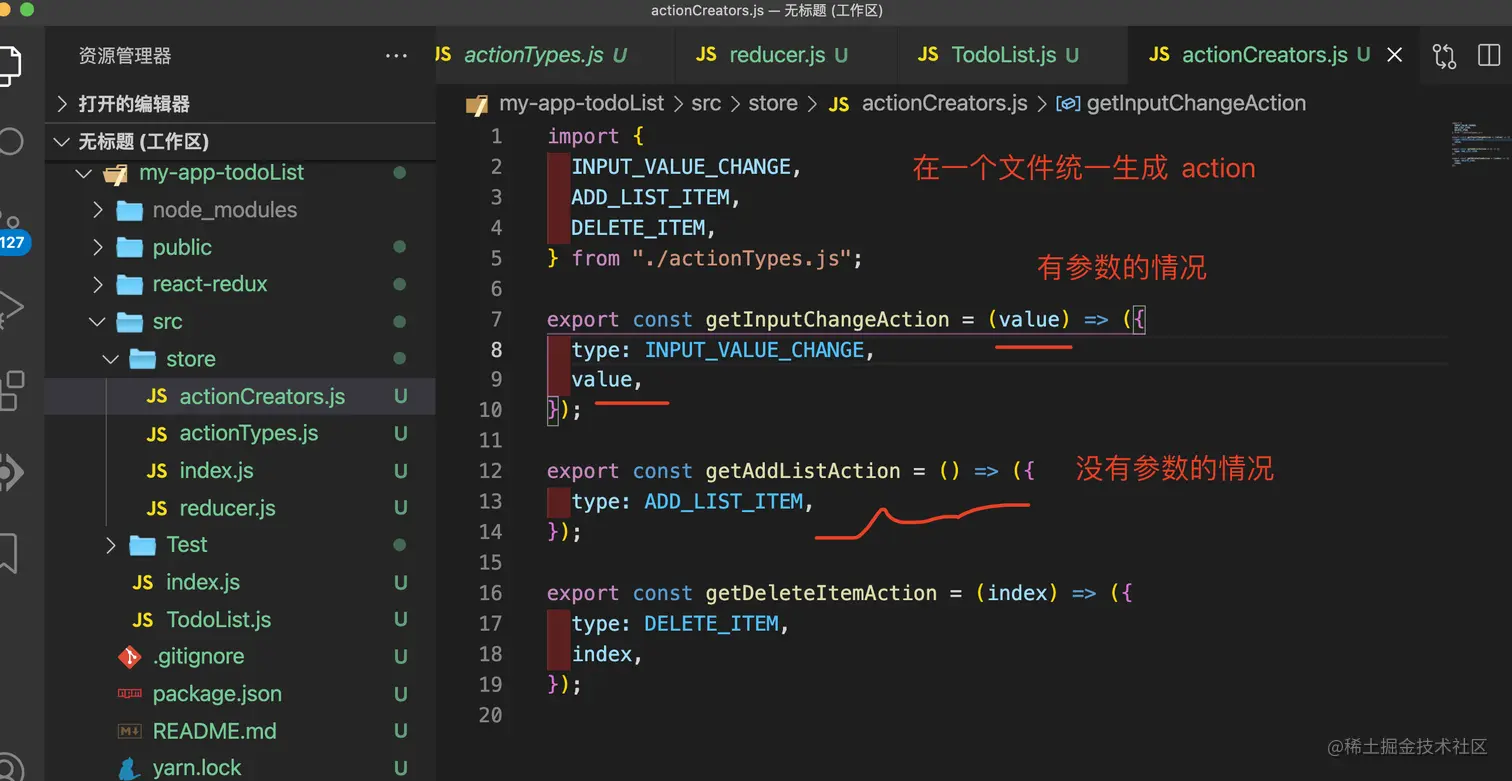Open index.js listed below the Test folder

point(203,582)
